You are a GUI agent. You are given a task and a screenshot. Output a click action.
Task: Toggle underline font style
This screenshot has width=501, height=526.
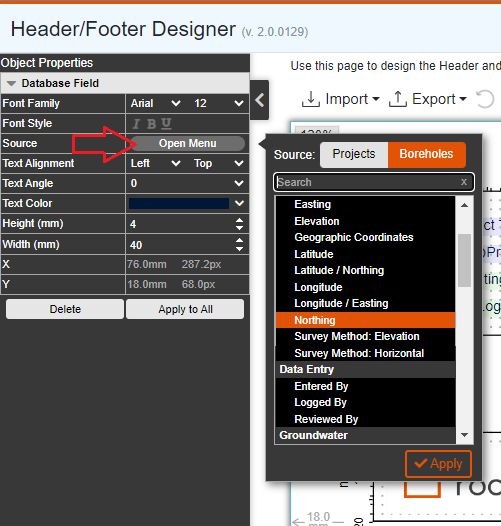[x=166, y=124]
